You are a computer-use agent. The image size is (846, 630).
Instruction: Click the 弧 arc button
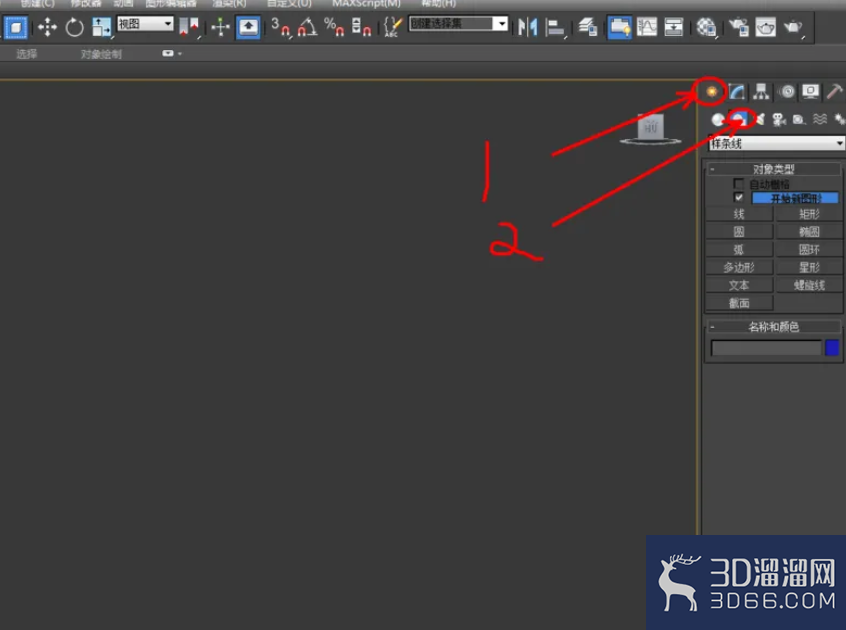pyautogui.click(x=739, y=250)
